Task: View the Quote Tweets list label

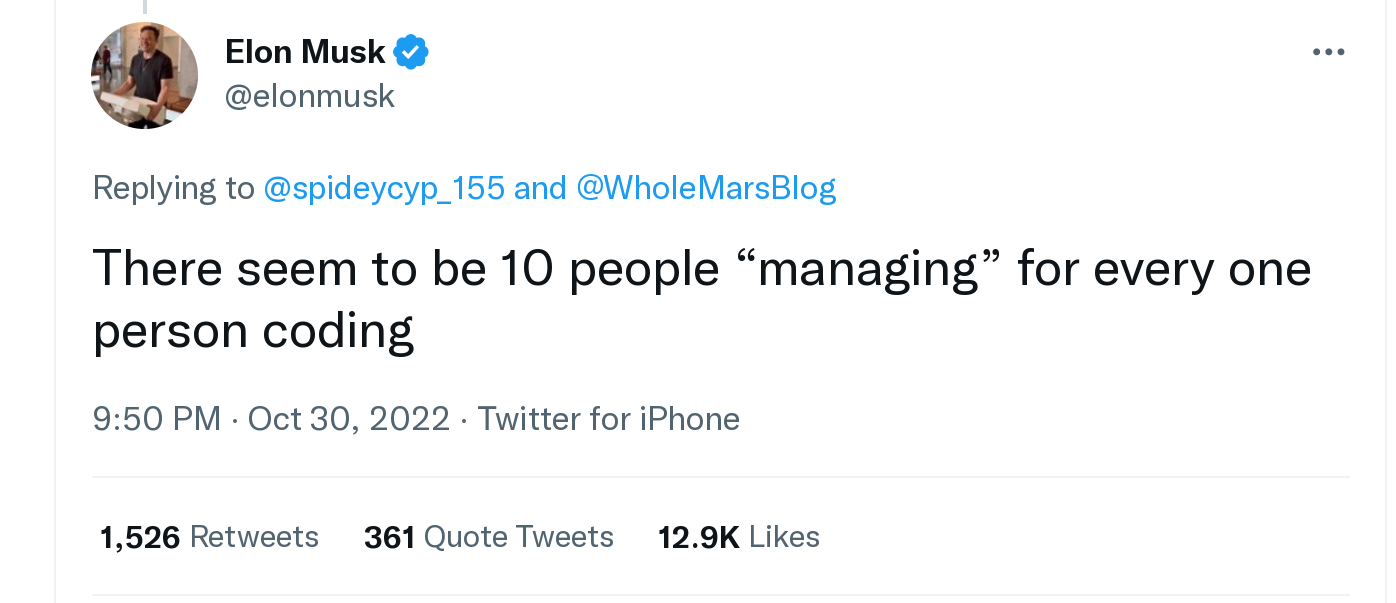Action: click(519, 537)
